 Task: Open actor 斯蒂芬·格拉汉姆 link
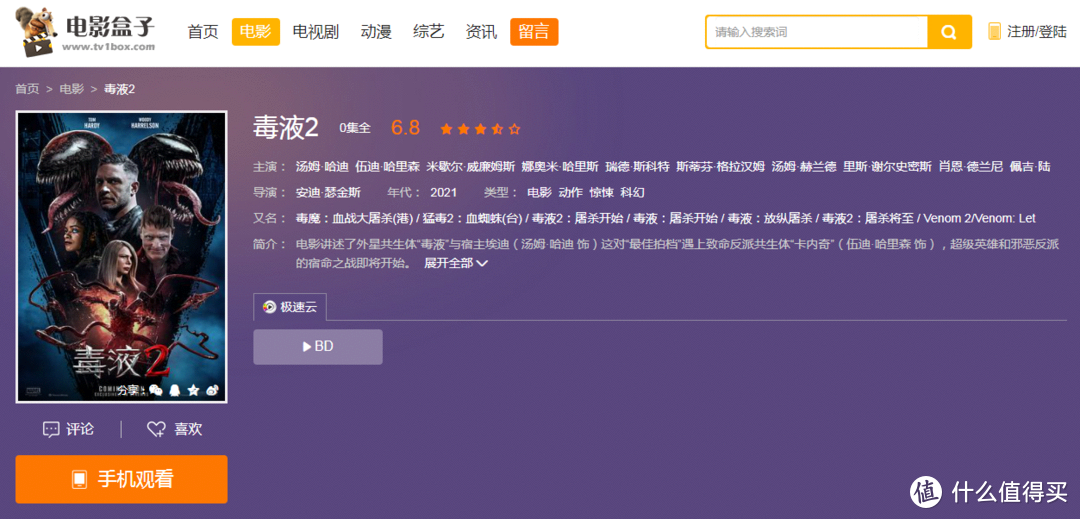[x=720, y=167]
